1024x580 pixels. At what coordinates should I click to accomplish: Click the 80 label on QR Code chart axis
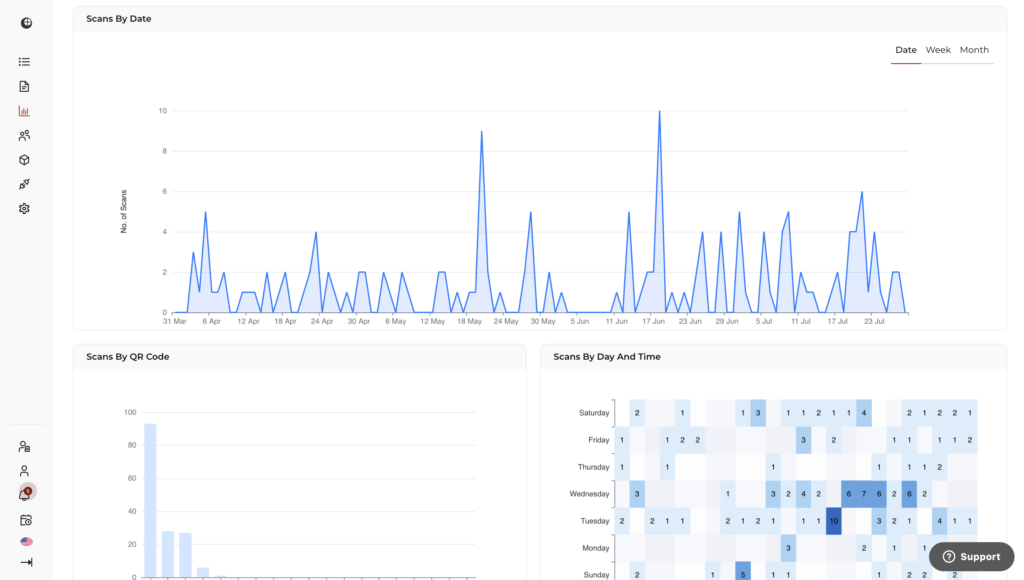tap(133, 445)
